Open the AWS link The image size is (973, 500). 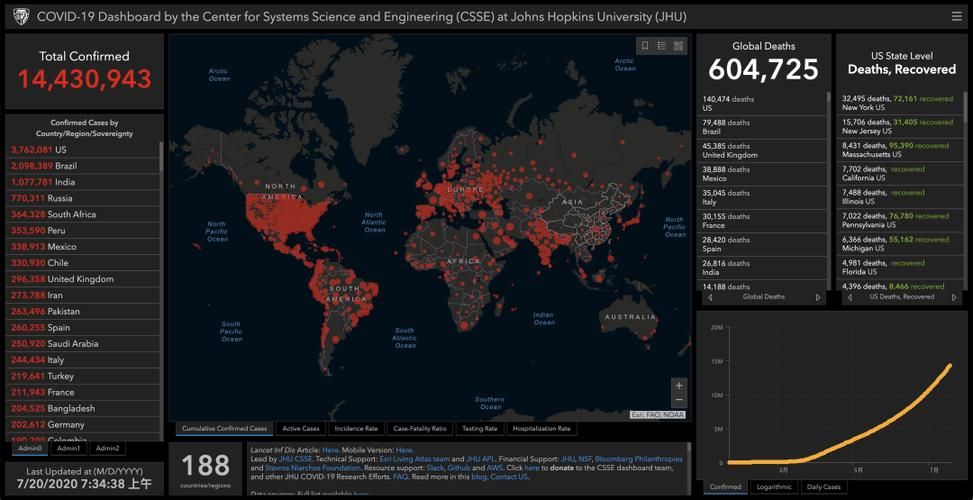click(494, 468)
